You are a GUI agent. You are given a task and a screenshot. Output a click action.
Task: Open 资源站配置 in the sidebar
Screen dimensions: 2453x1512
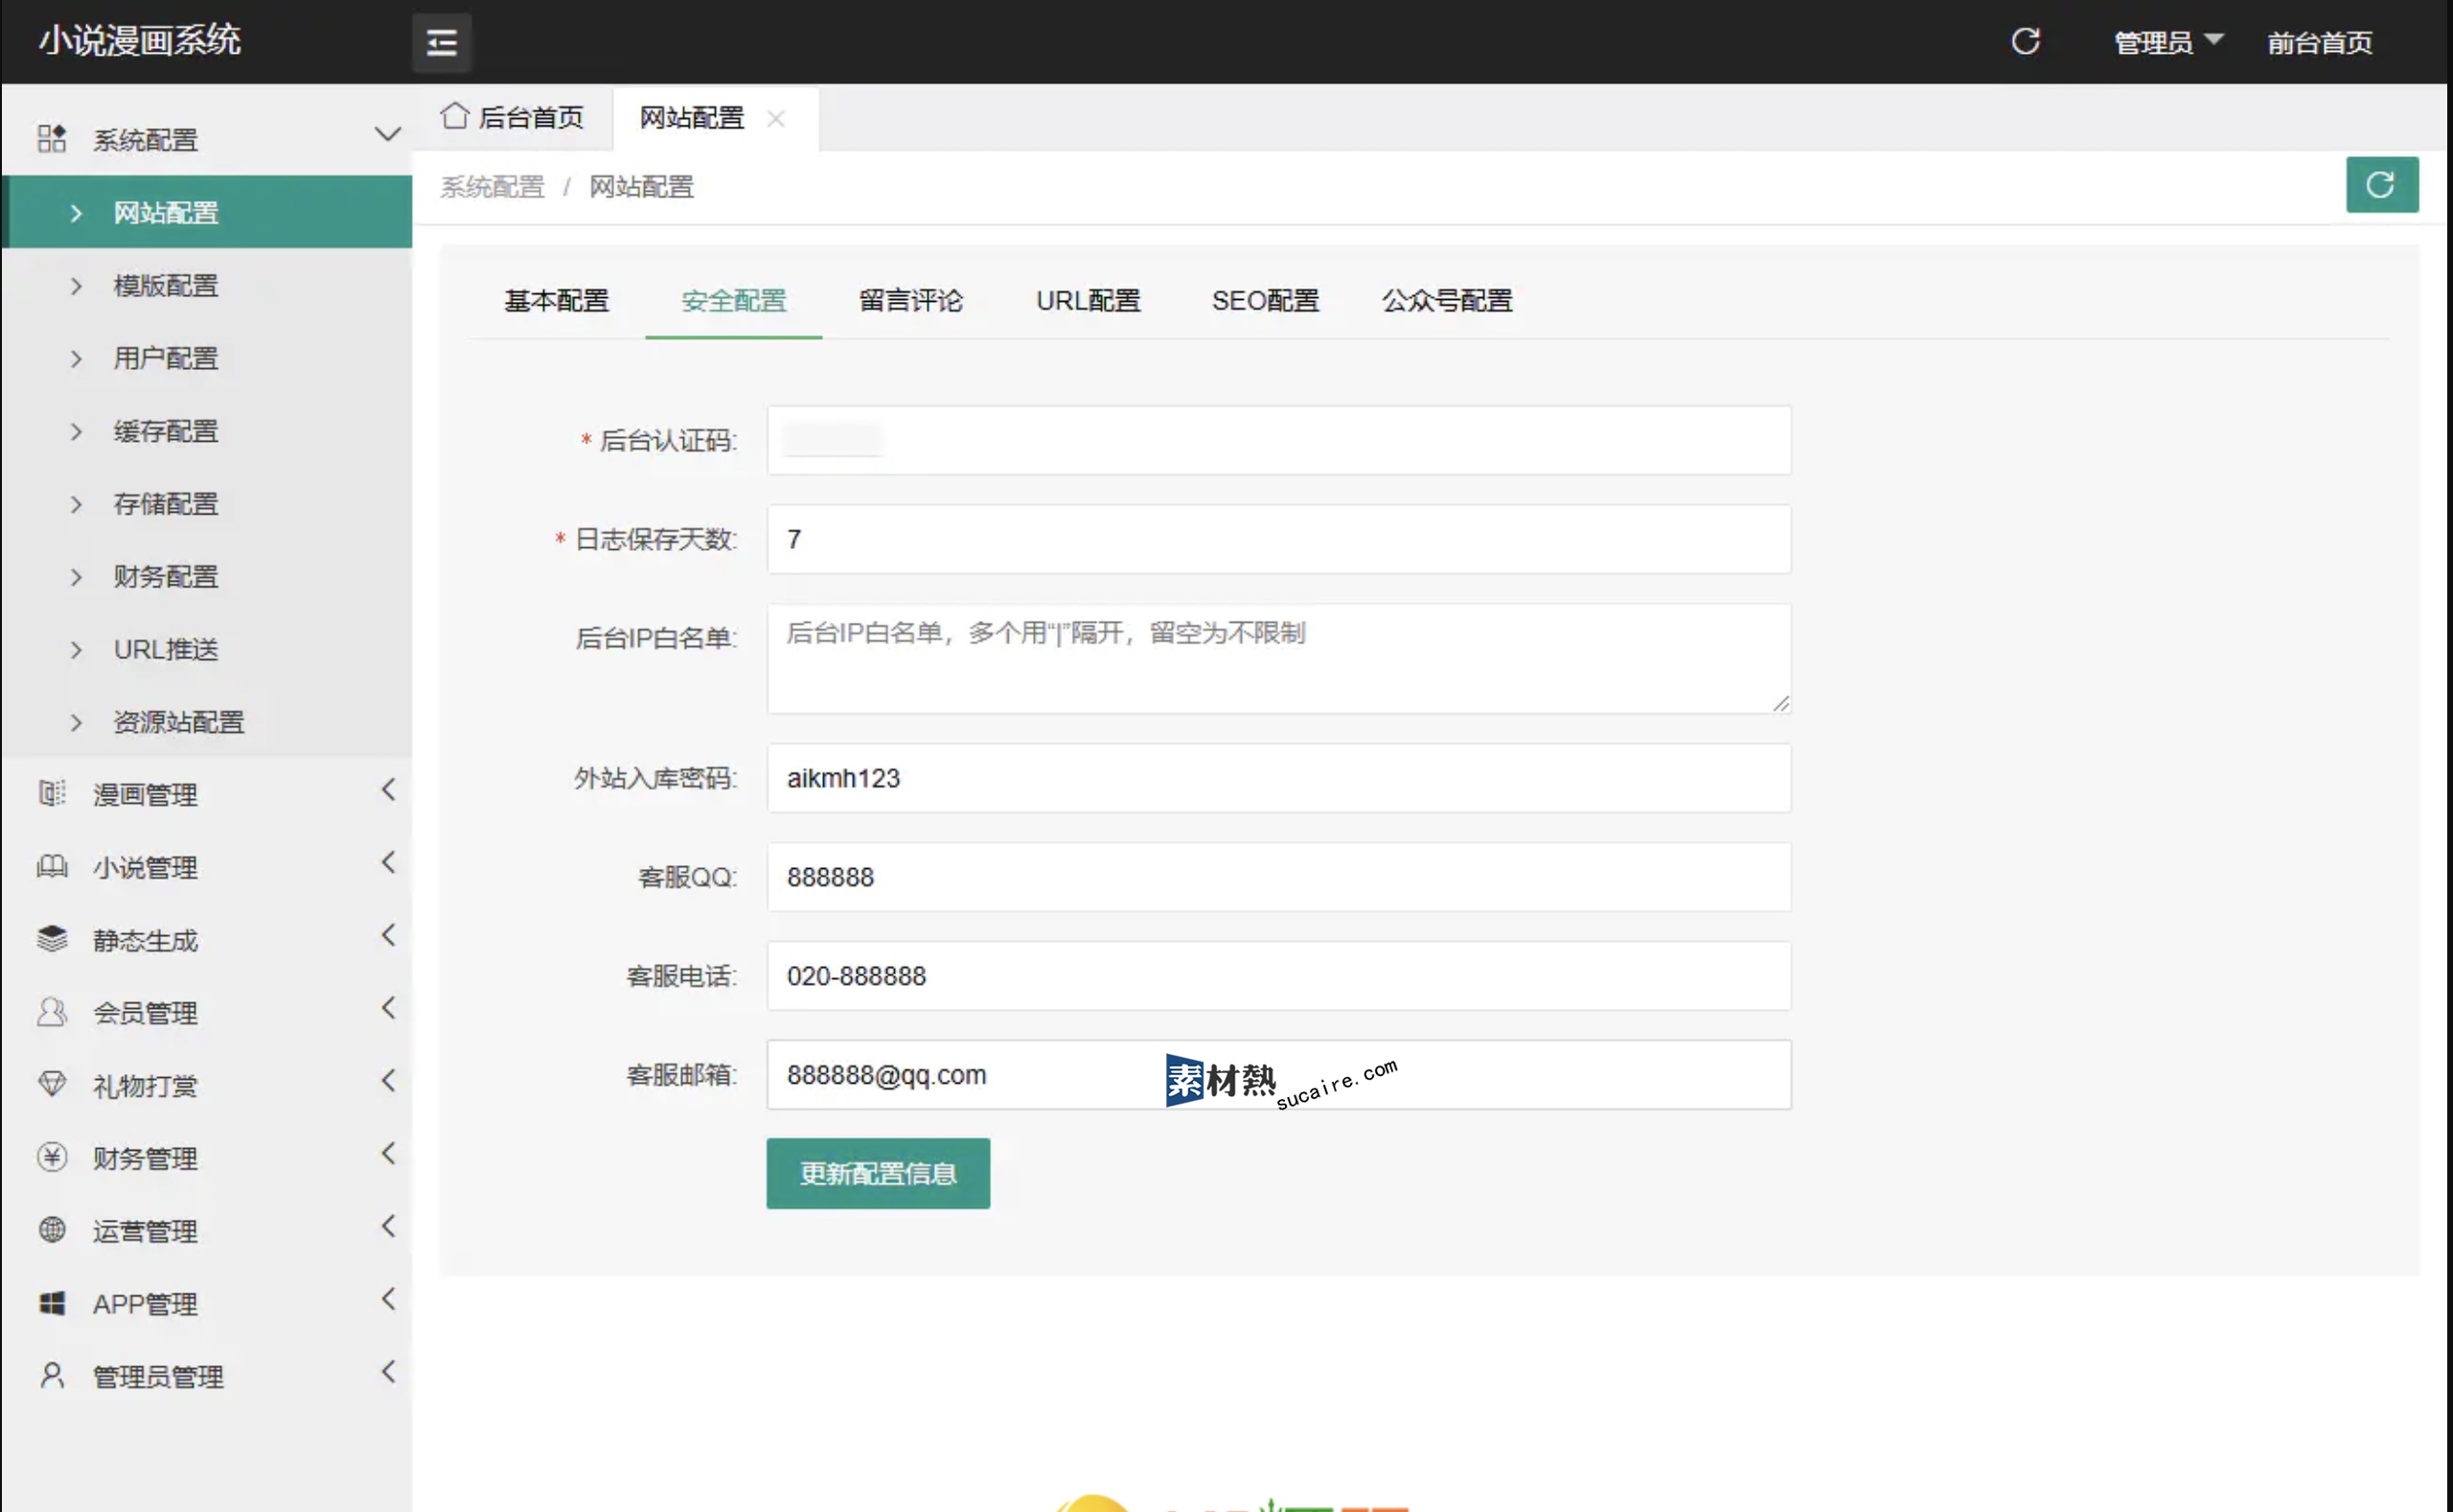[x=207, y=722]
